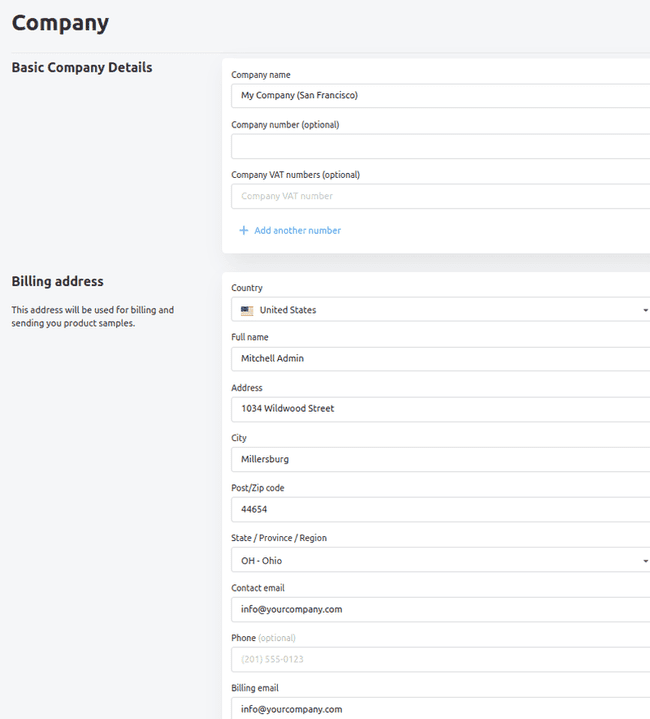This screenshot has width=650, height=719.
Task: Select the Address field with 1034 Wildwood Street
Action: pos(440,409)
